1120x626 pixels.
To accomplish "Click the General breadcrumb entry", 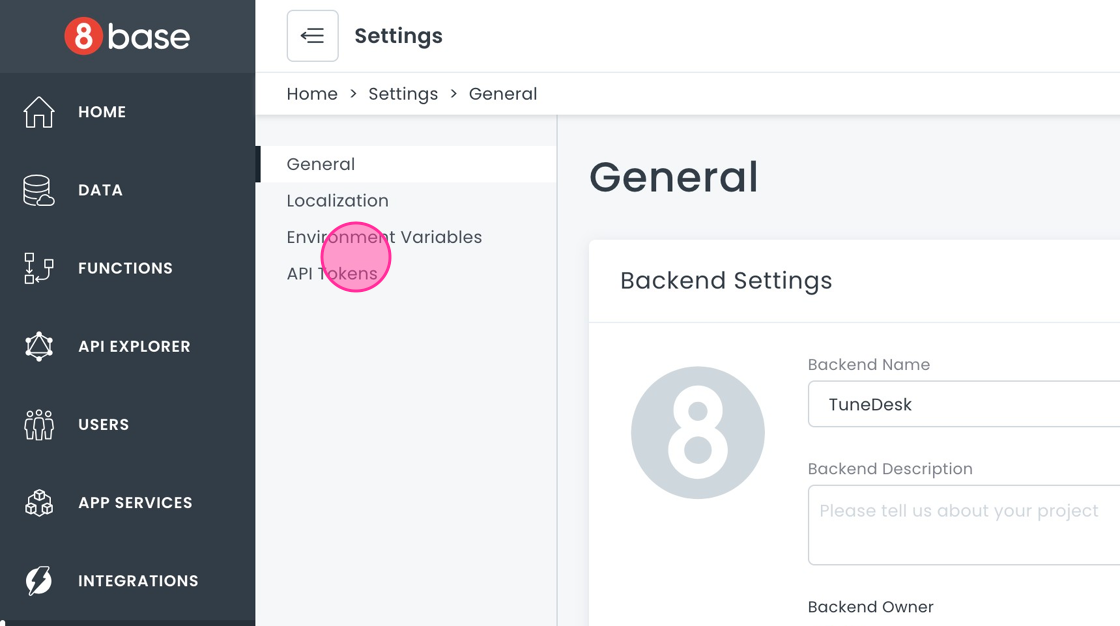I will (x=503, y=93).
